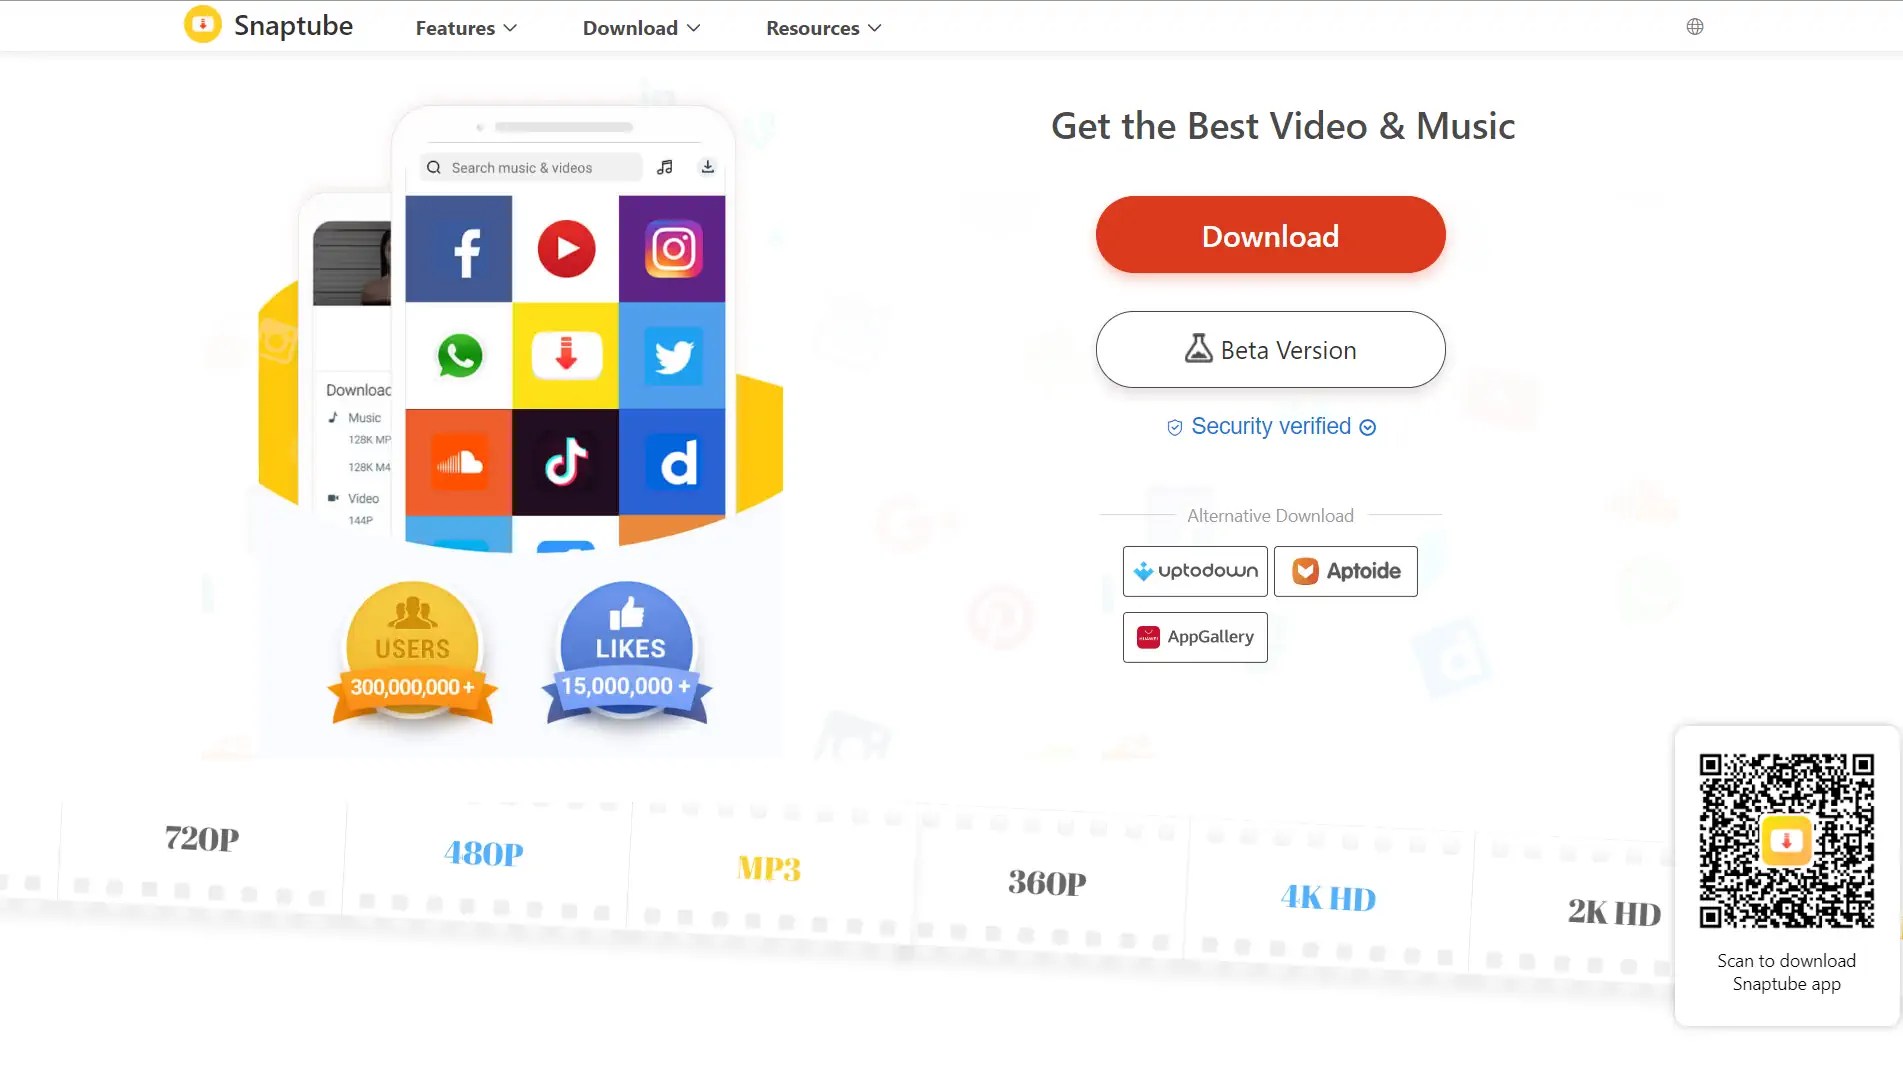Image resolution: width=1903 pixels, height=1080 pixels.
Task: Click the Twitter bird tile
Action: pyautogui.click(x=672, y=356)
